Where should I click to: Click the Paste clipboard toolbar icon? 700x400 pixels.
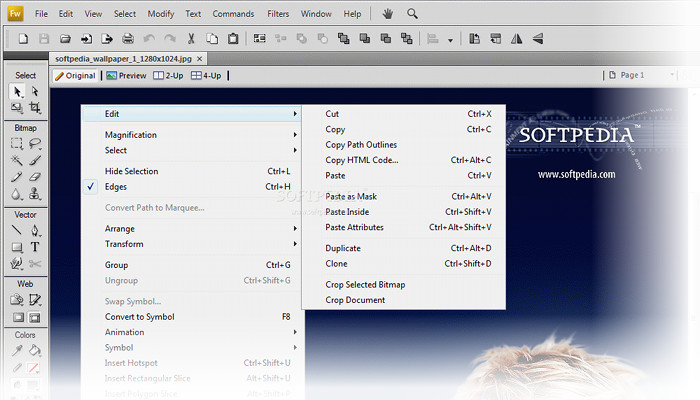[233, 39]
